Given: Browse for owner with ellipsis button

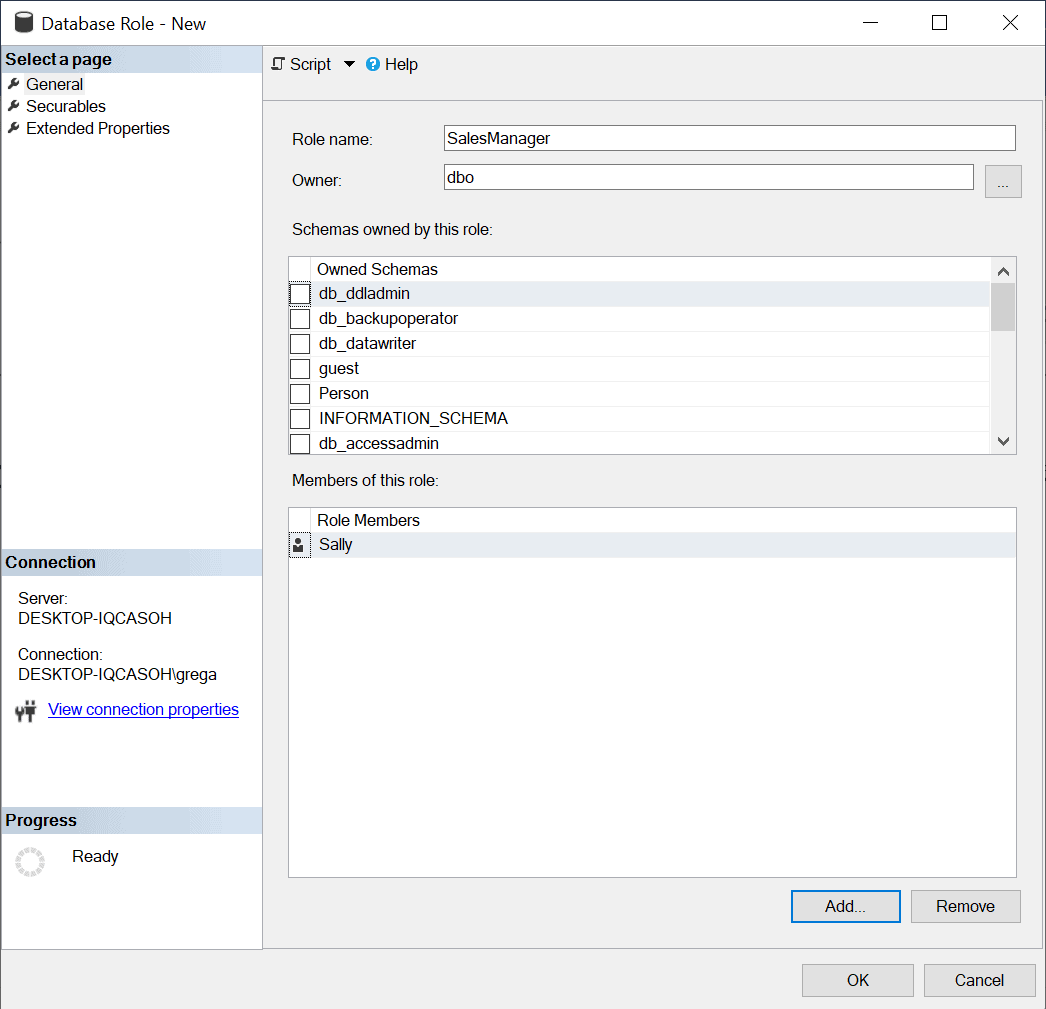Looking at the screenshot, I should coord(1003,181).
